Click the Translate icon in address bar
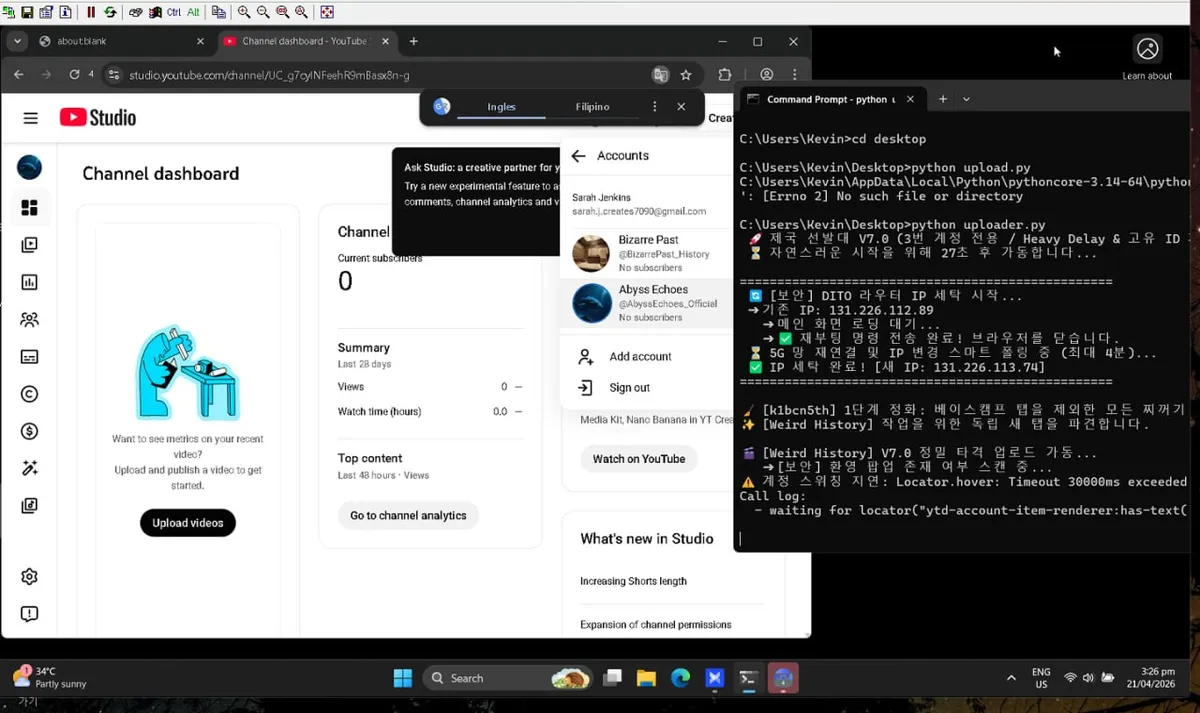 click(660, 75)
